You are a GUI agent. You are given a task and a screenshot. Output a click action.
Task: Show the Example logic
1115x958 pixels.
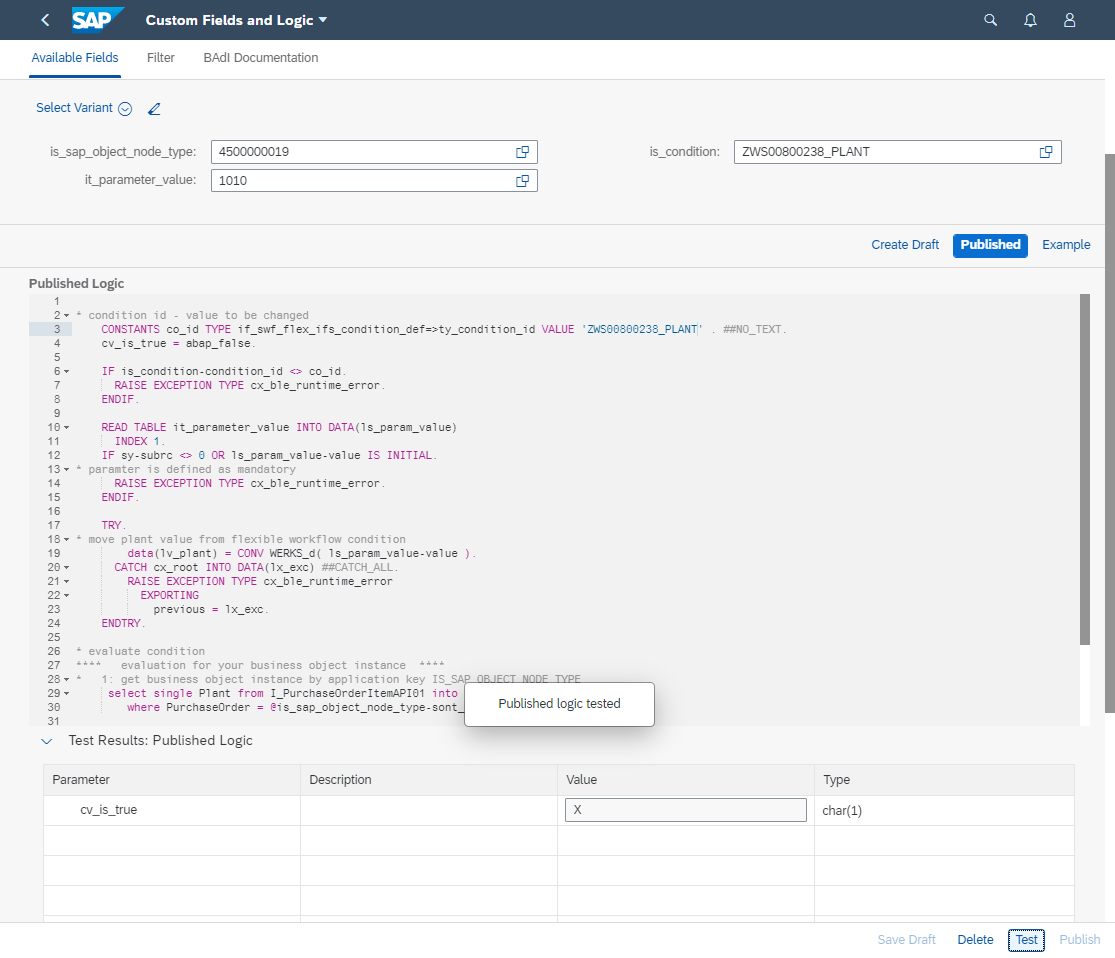point(1066,245)
